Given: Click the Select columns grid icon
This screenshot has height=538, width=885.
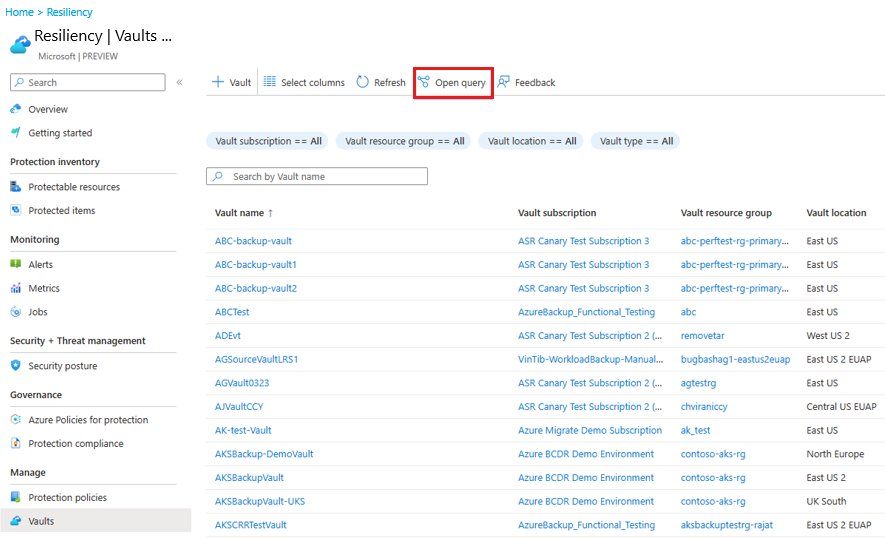Looking at the screenshot, I should click(x=270, y=82).
